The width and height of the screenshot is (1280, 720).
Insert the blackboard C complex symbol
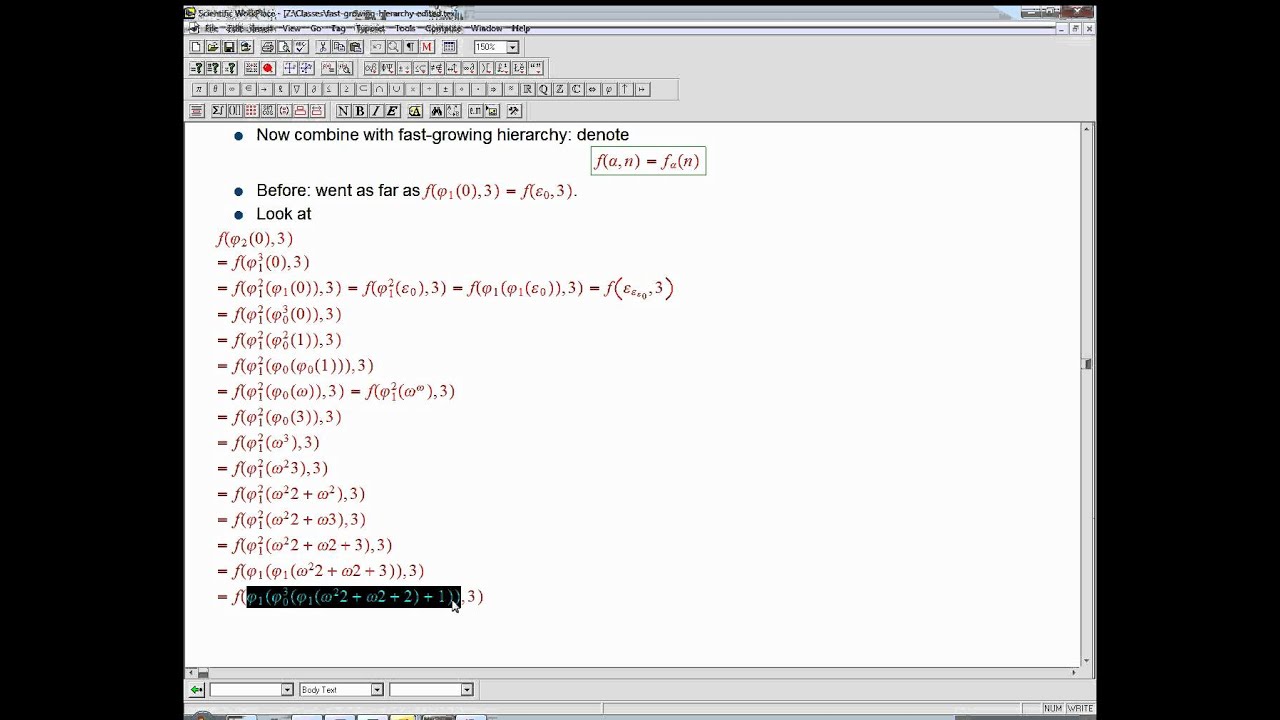pos(576,89)
